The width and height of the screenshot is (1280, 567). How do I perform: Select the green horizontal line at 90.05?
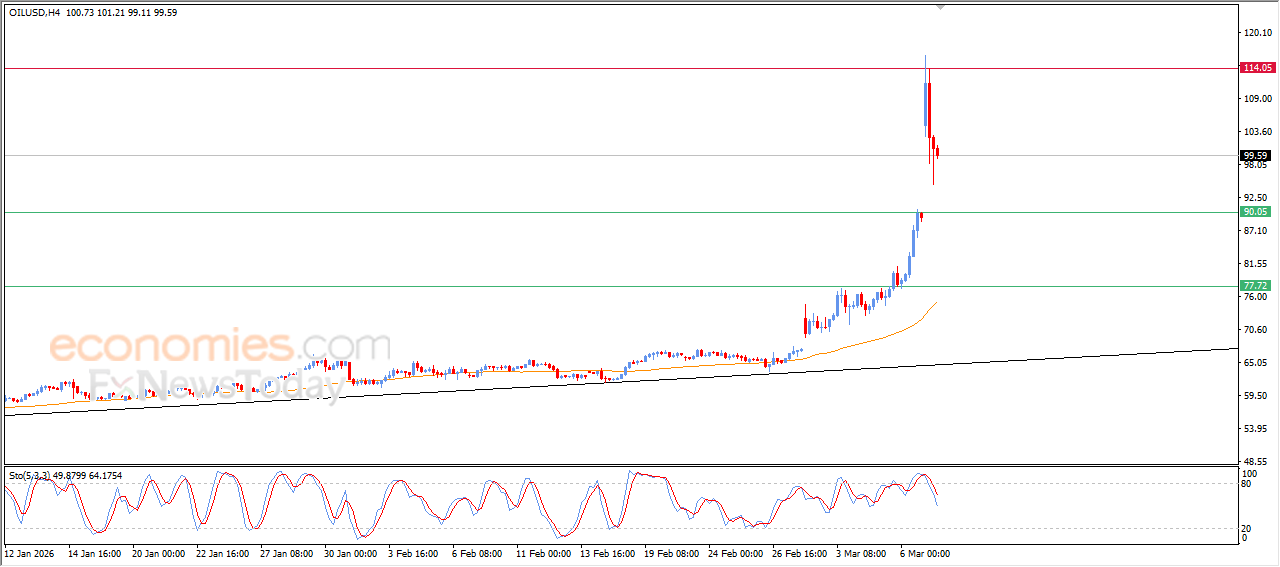[500, 212]
